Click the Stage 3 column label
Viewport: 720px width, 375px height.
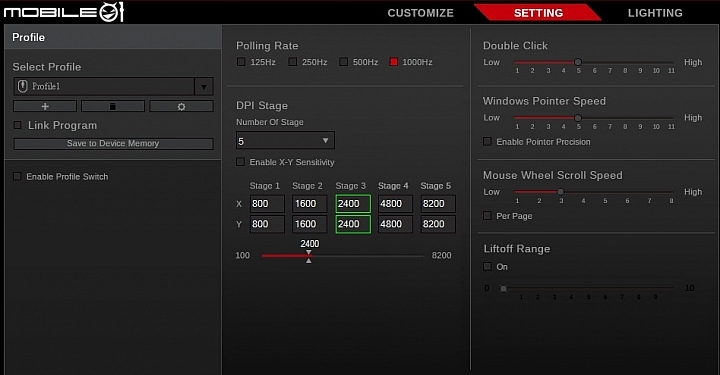(351, 186)
